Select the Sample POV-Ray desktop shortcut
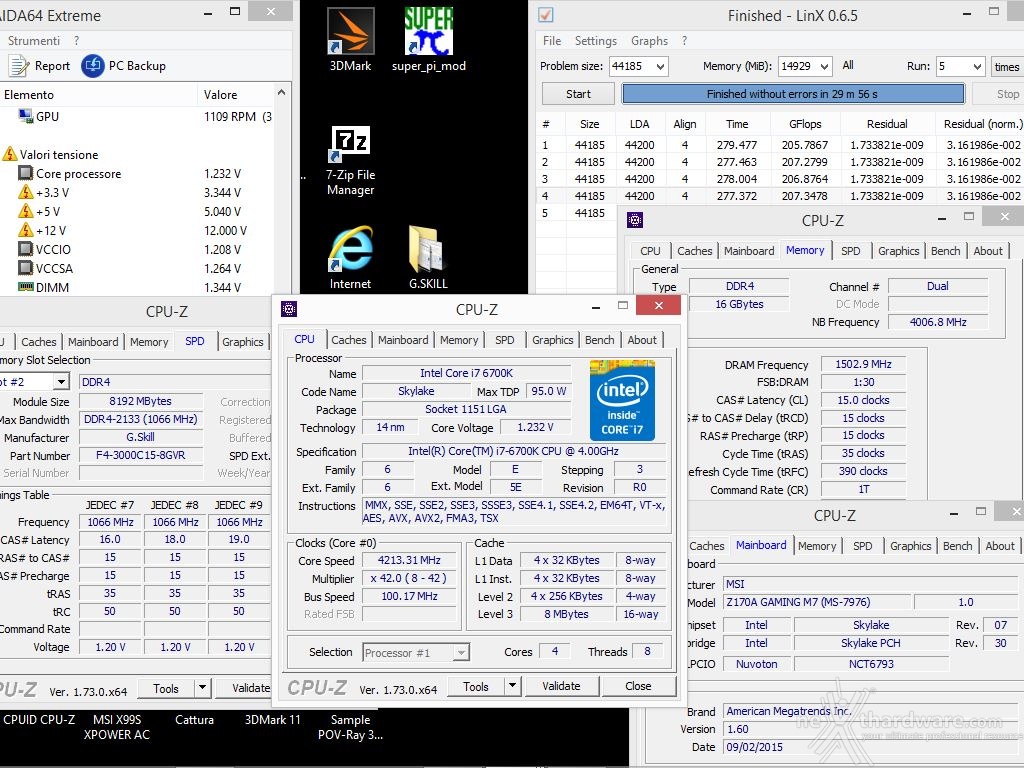The image size is (1024, 768). (x=351, y=727)
